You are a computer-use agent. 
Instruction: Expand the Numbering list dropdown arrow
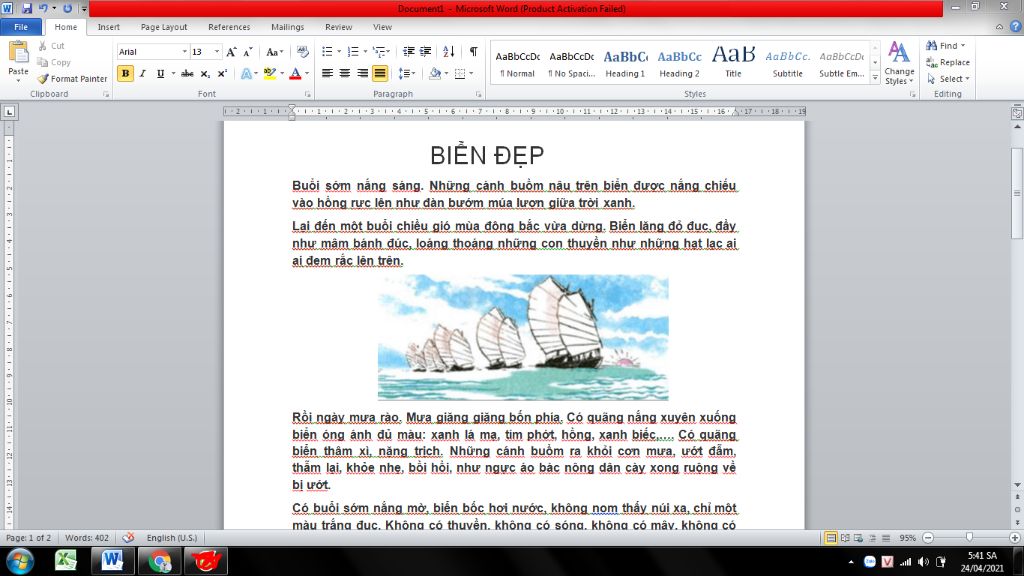click(364, 52)
